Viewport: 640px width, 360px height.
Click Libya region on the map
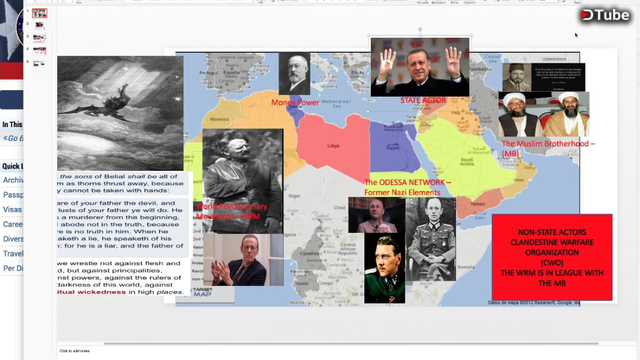coord(333,146)
